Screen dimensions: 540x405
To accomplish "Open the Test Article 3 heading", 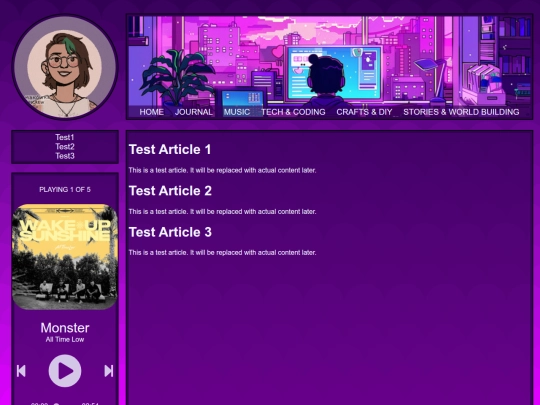I will (170, 232).
